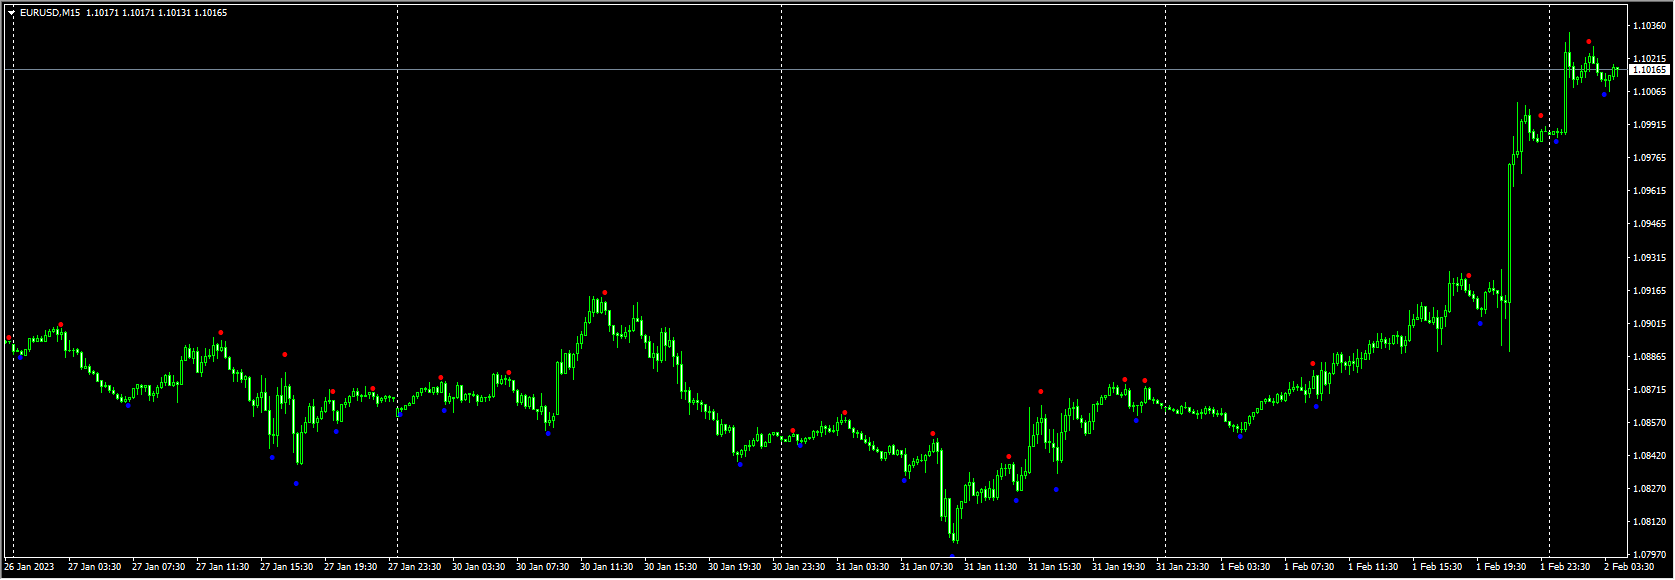
Task: Click the 1 Feb 15:30 time label
Action: point(1437,567)
